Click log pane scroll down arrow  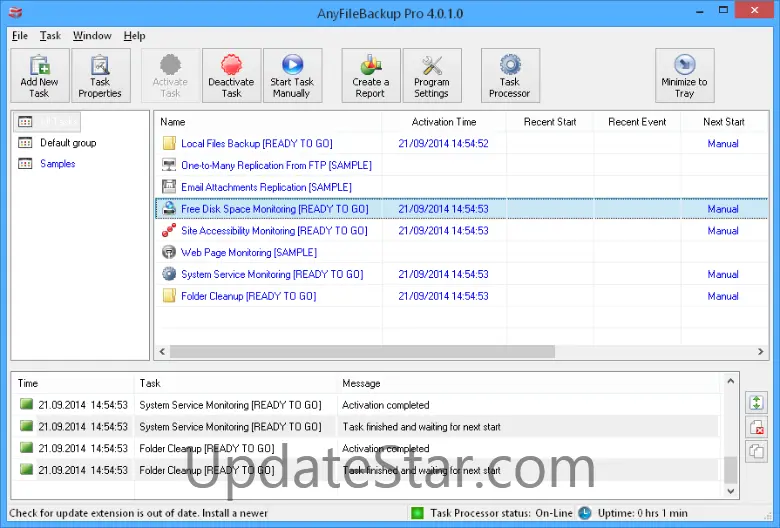click(x=730, y=491)
